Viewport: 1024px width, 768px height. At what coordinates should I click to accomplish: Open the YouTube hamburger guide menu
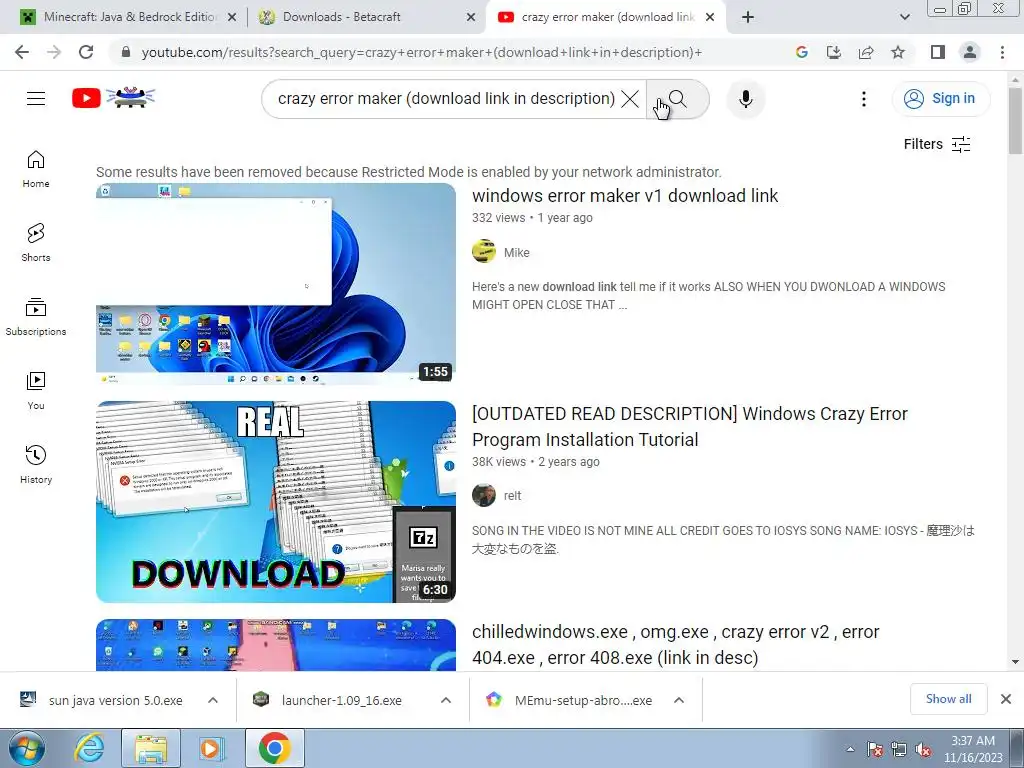click(36, 99)
